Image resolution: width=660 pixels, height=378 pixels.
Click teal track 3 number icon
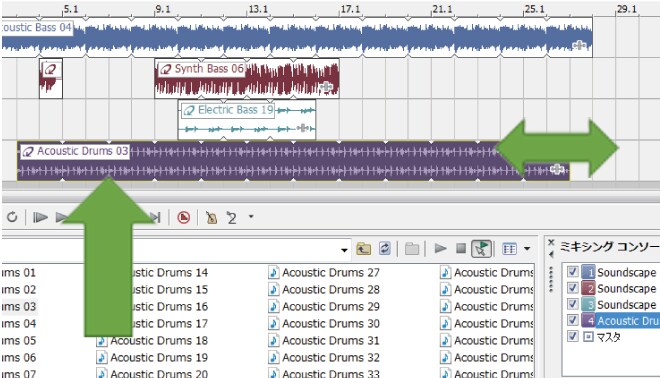coord(588,304)
